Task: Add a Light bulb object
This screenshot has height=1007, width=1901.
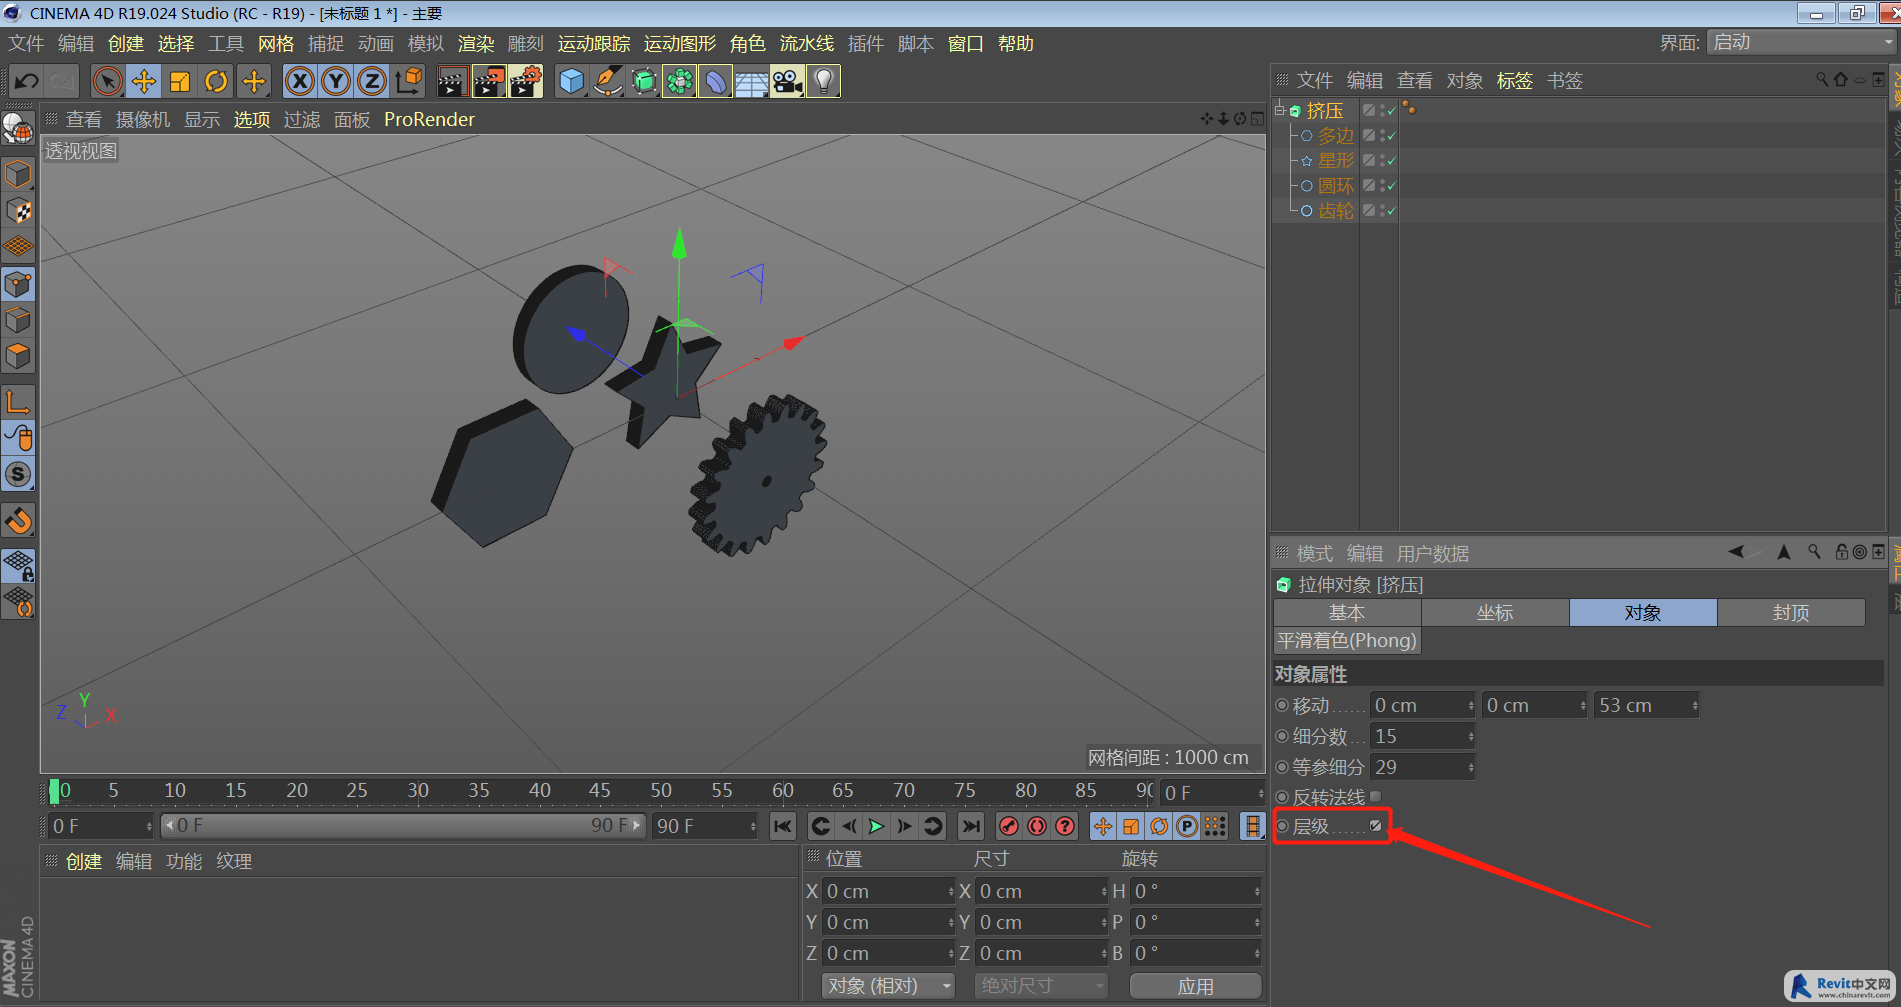Action: (x=824, y=81)
